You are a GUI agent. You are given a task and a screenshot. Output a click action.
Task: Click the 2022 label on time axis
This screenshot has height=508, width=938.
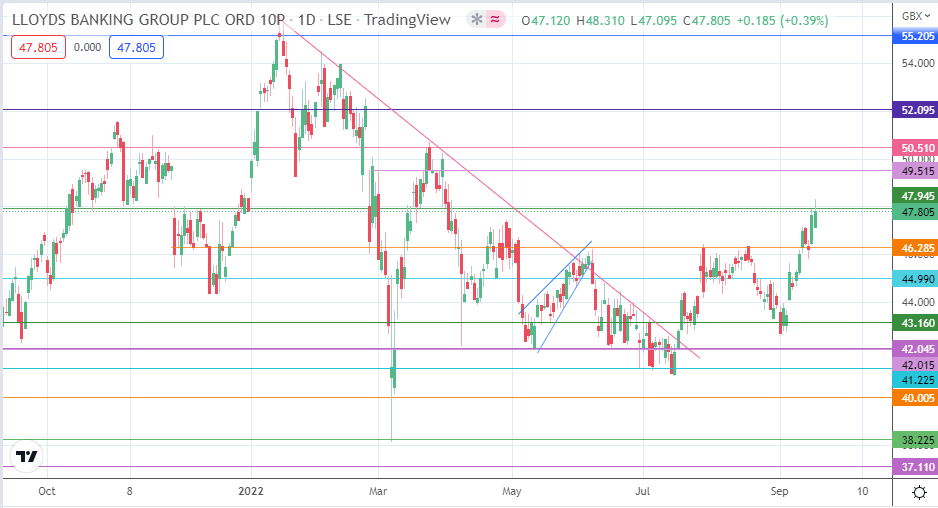click(251, 491)
